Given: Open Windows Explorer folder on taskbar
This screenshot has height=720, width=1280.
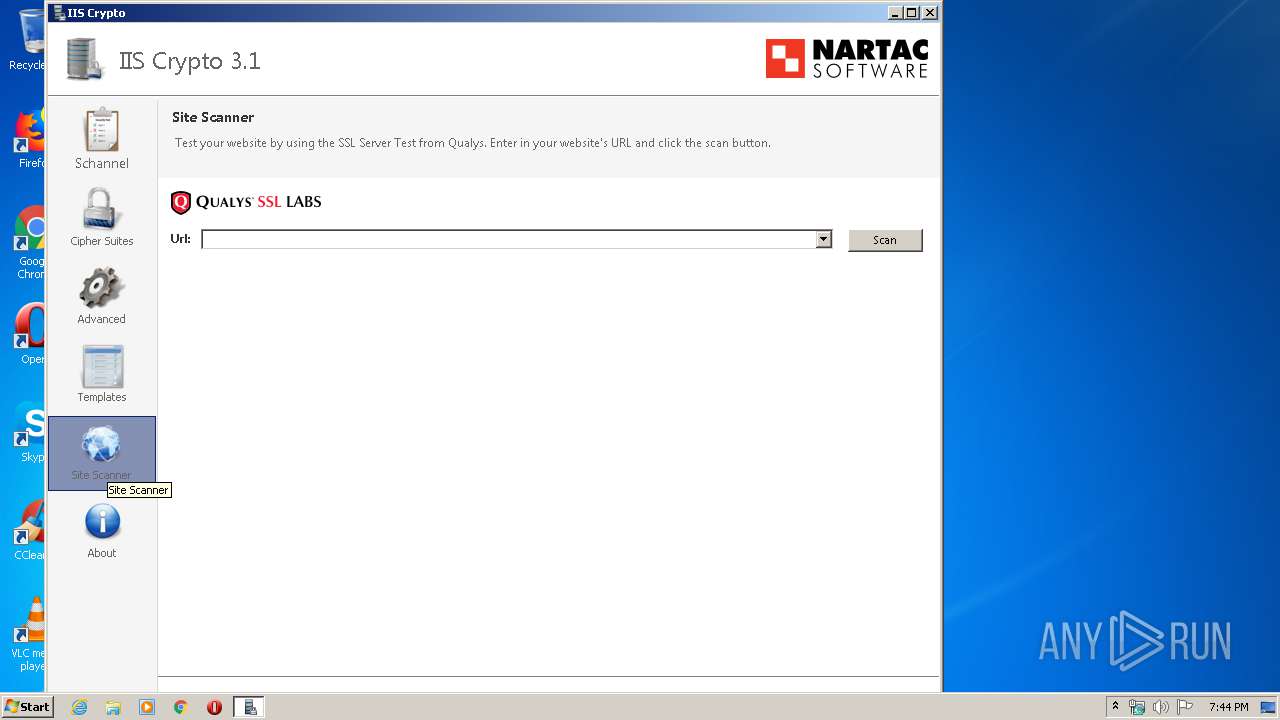Looking at the screenshot, I should [113, 707].
